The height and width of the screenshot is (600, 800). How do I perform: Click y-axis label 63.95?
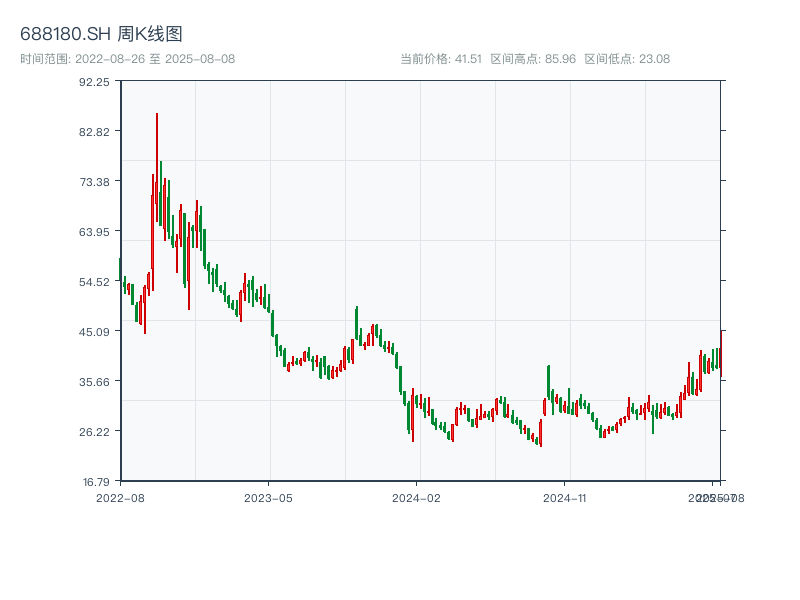[94, 232]
